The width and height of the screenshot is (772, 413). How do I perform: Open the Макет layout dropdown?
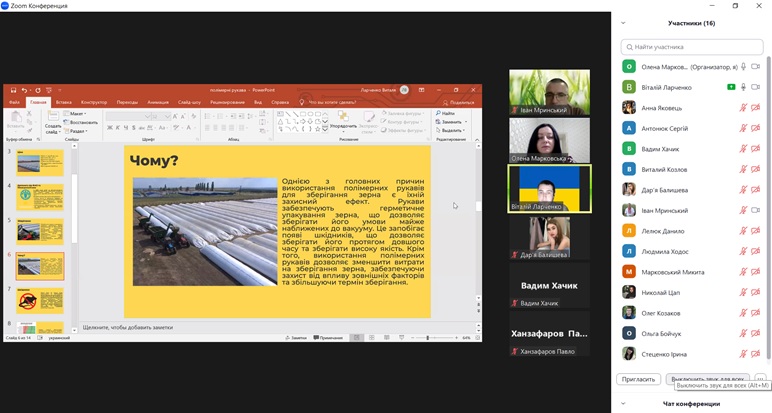click(75, 114)
